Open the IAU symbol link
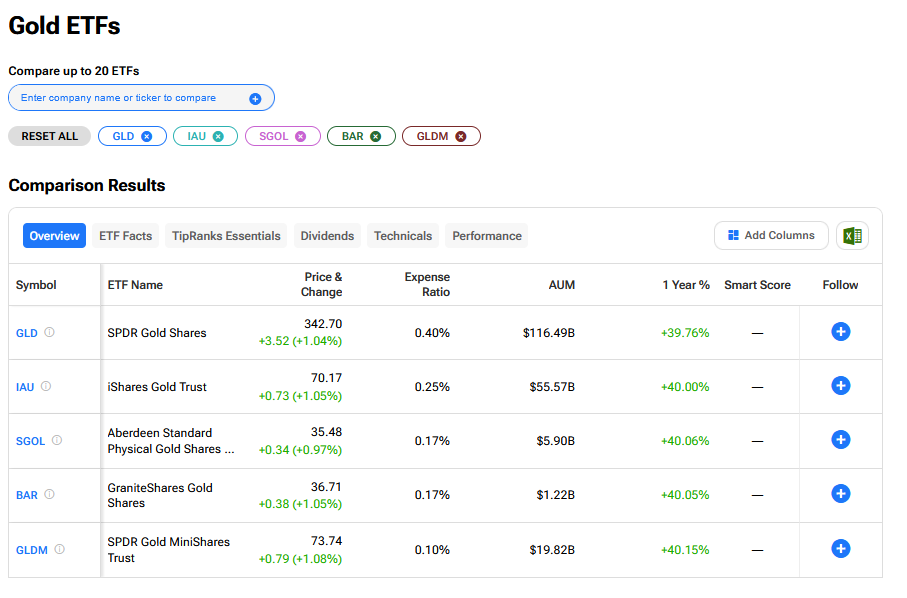 coord(25,387)
